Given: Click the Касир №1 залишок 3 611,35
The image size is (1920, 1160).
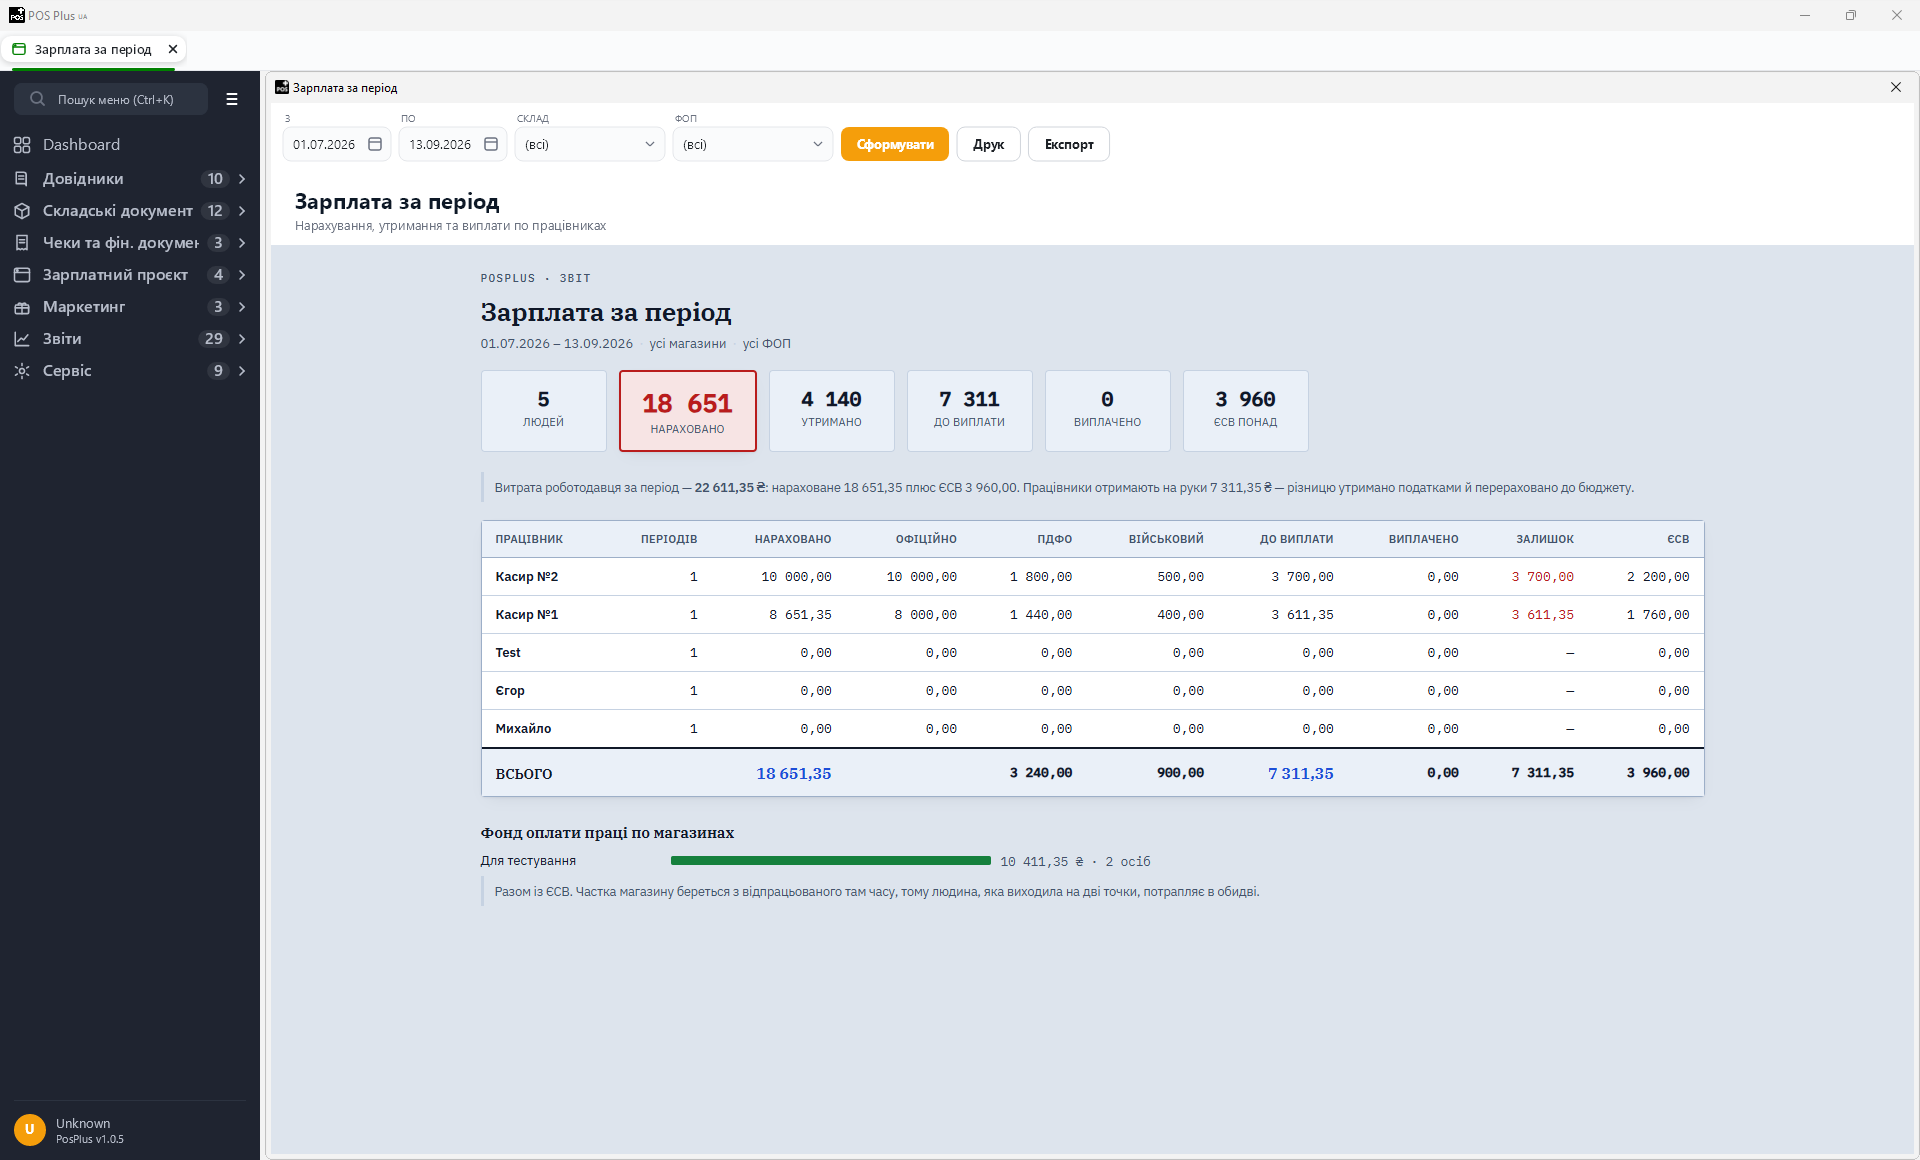Looking at the screenshot, I should click(1542, 615).
